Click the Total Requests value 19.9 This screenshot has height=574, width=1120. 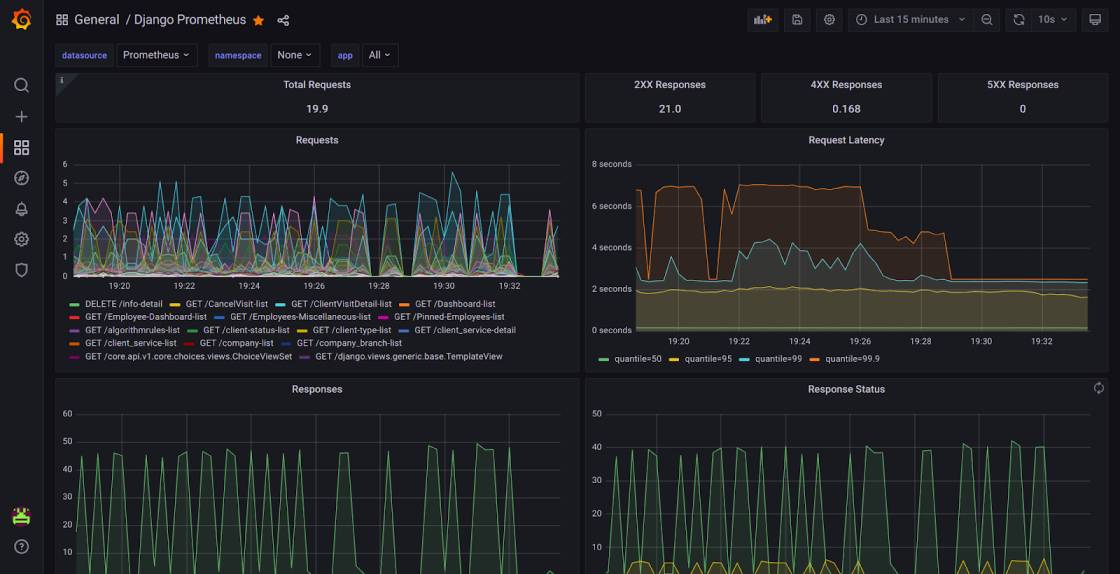317,109
